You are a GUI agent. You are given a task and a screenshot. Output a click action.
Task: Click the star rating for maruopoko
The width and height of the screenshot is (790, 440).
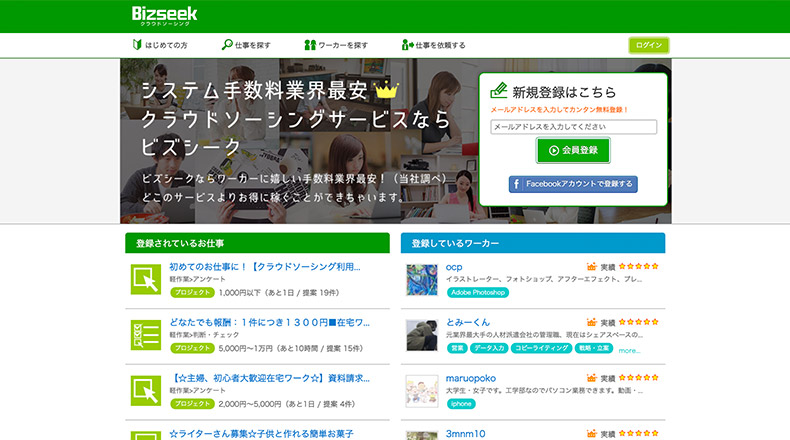coord(638,377)
